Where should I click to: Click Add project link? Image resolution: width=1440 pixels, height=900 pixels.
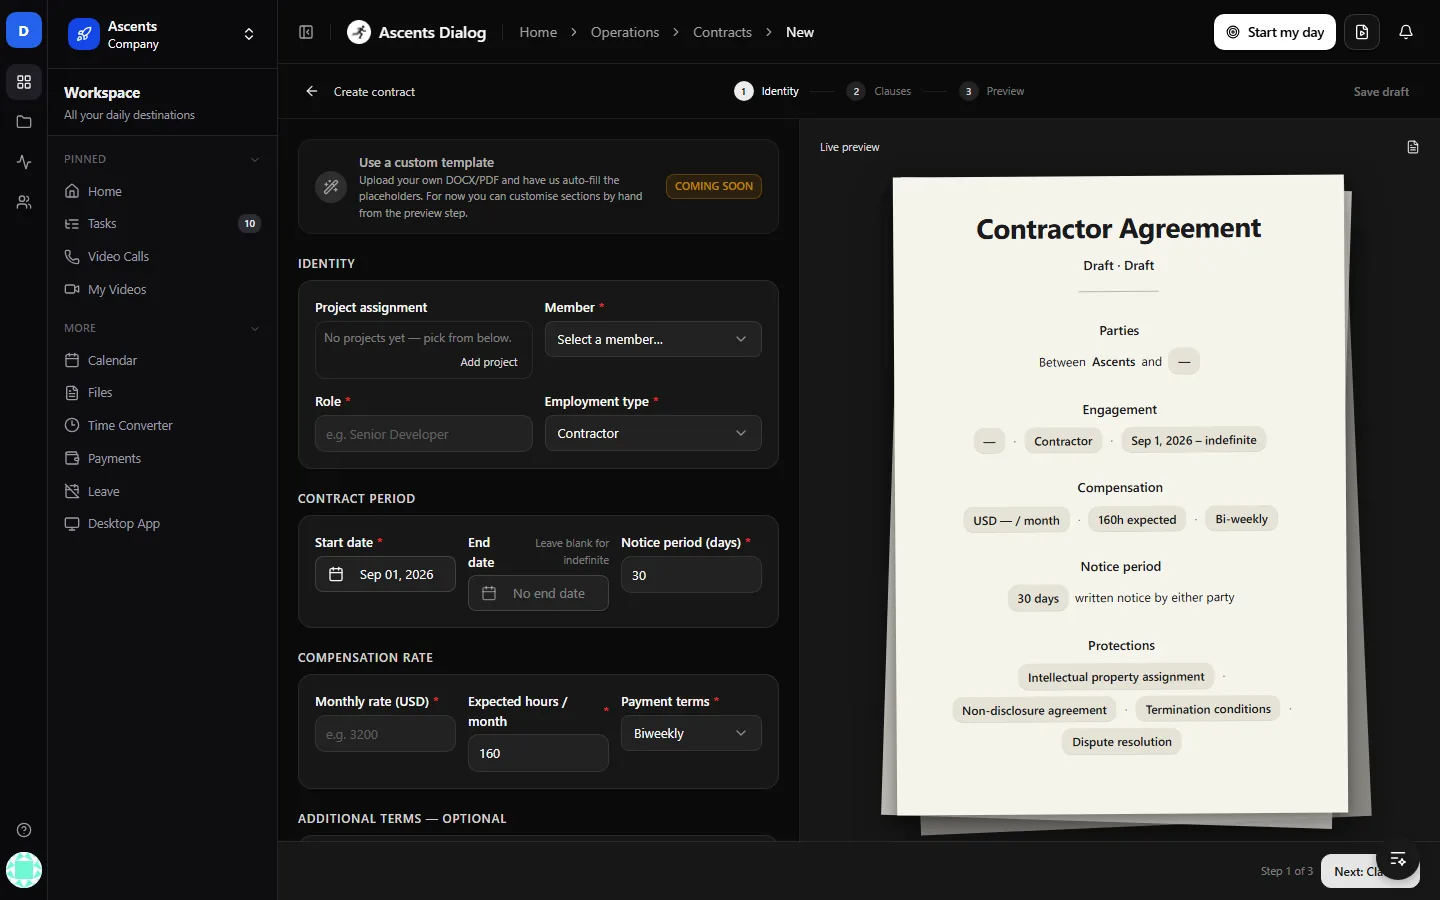click(489, 362)
